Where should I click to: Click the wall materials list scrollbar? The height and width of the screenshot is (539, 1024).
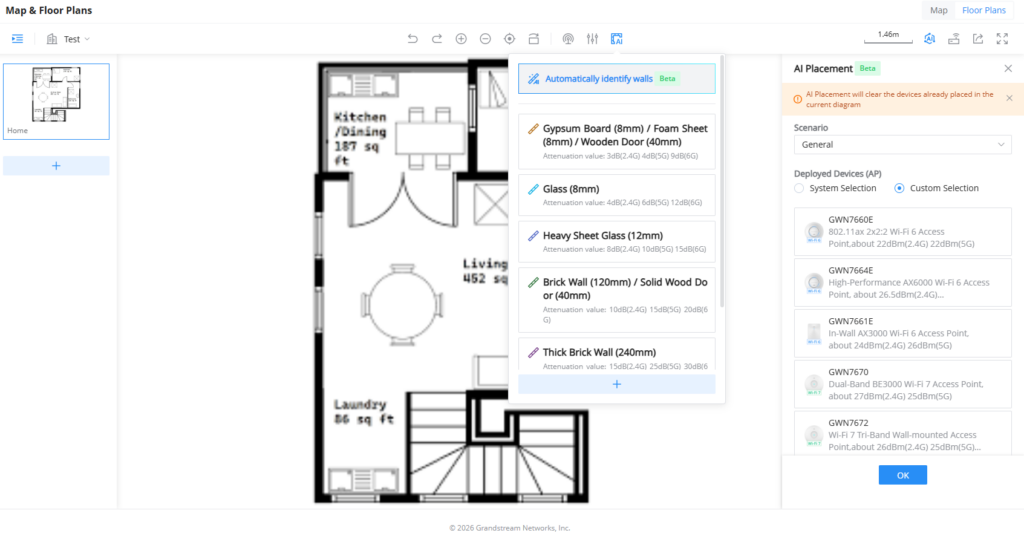coord(722,183)
